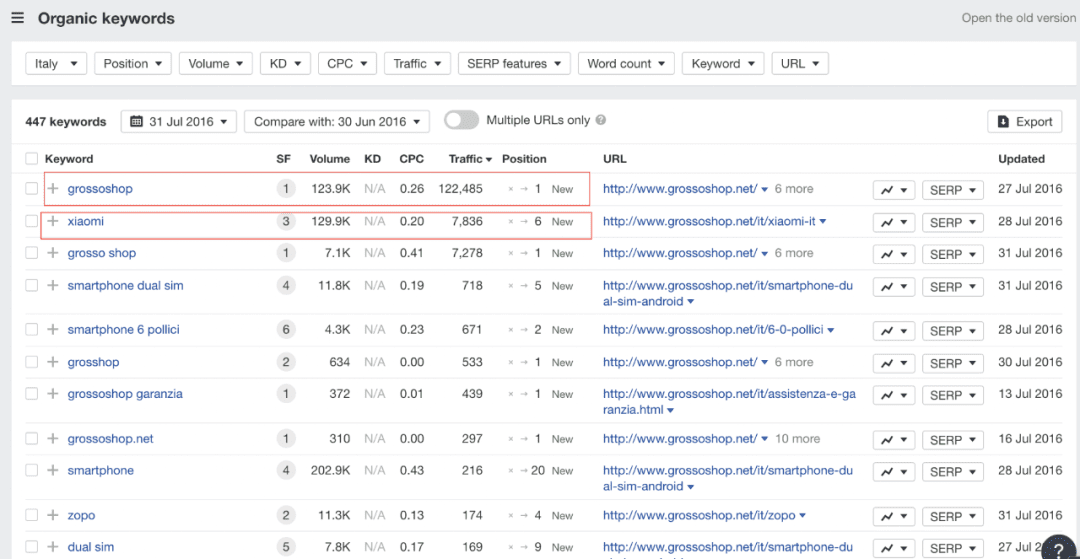Check the checkbox for grosshop row

click(32, 362)
